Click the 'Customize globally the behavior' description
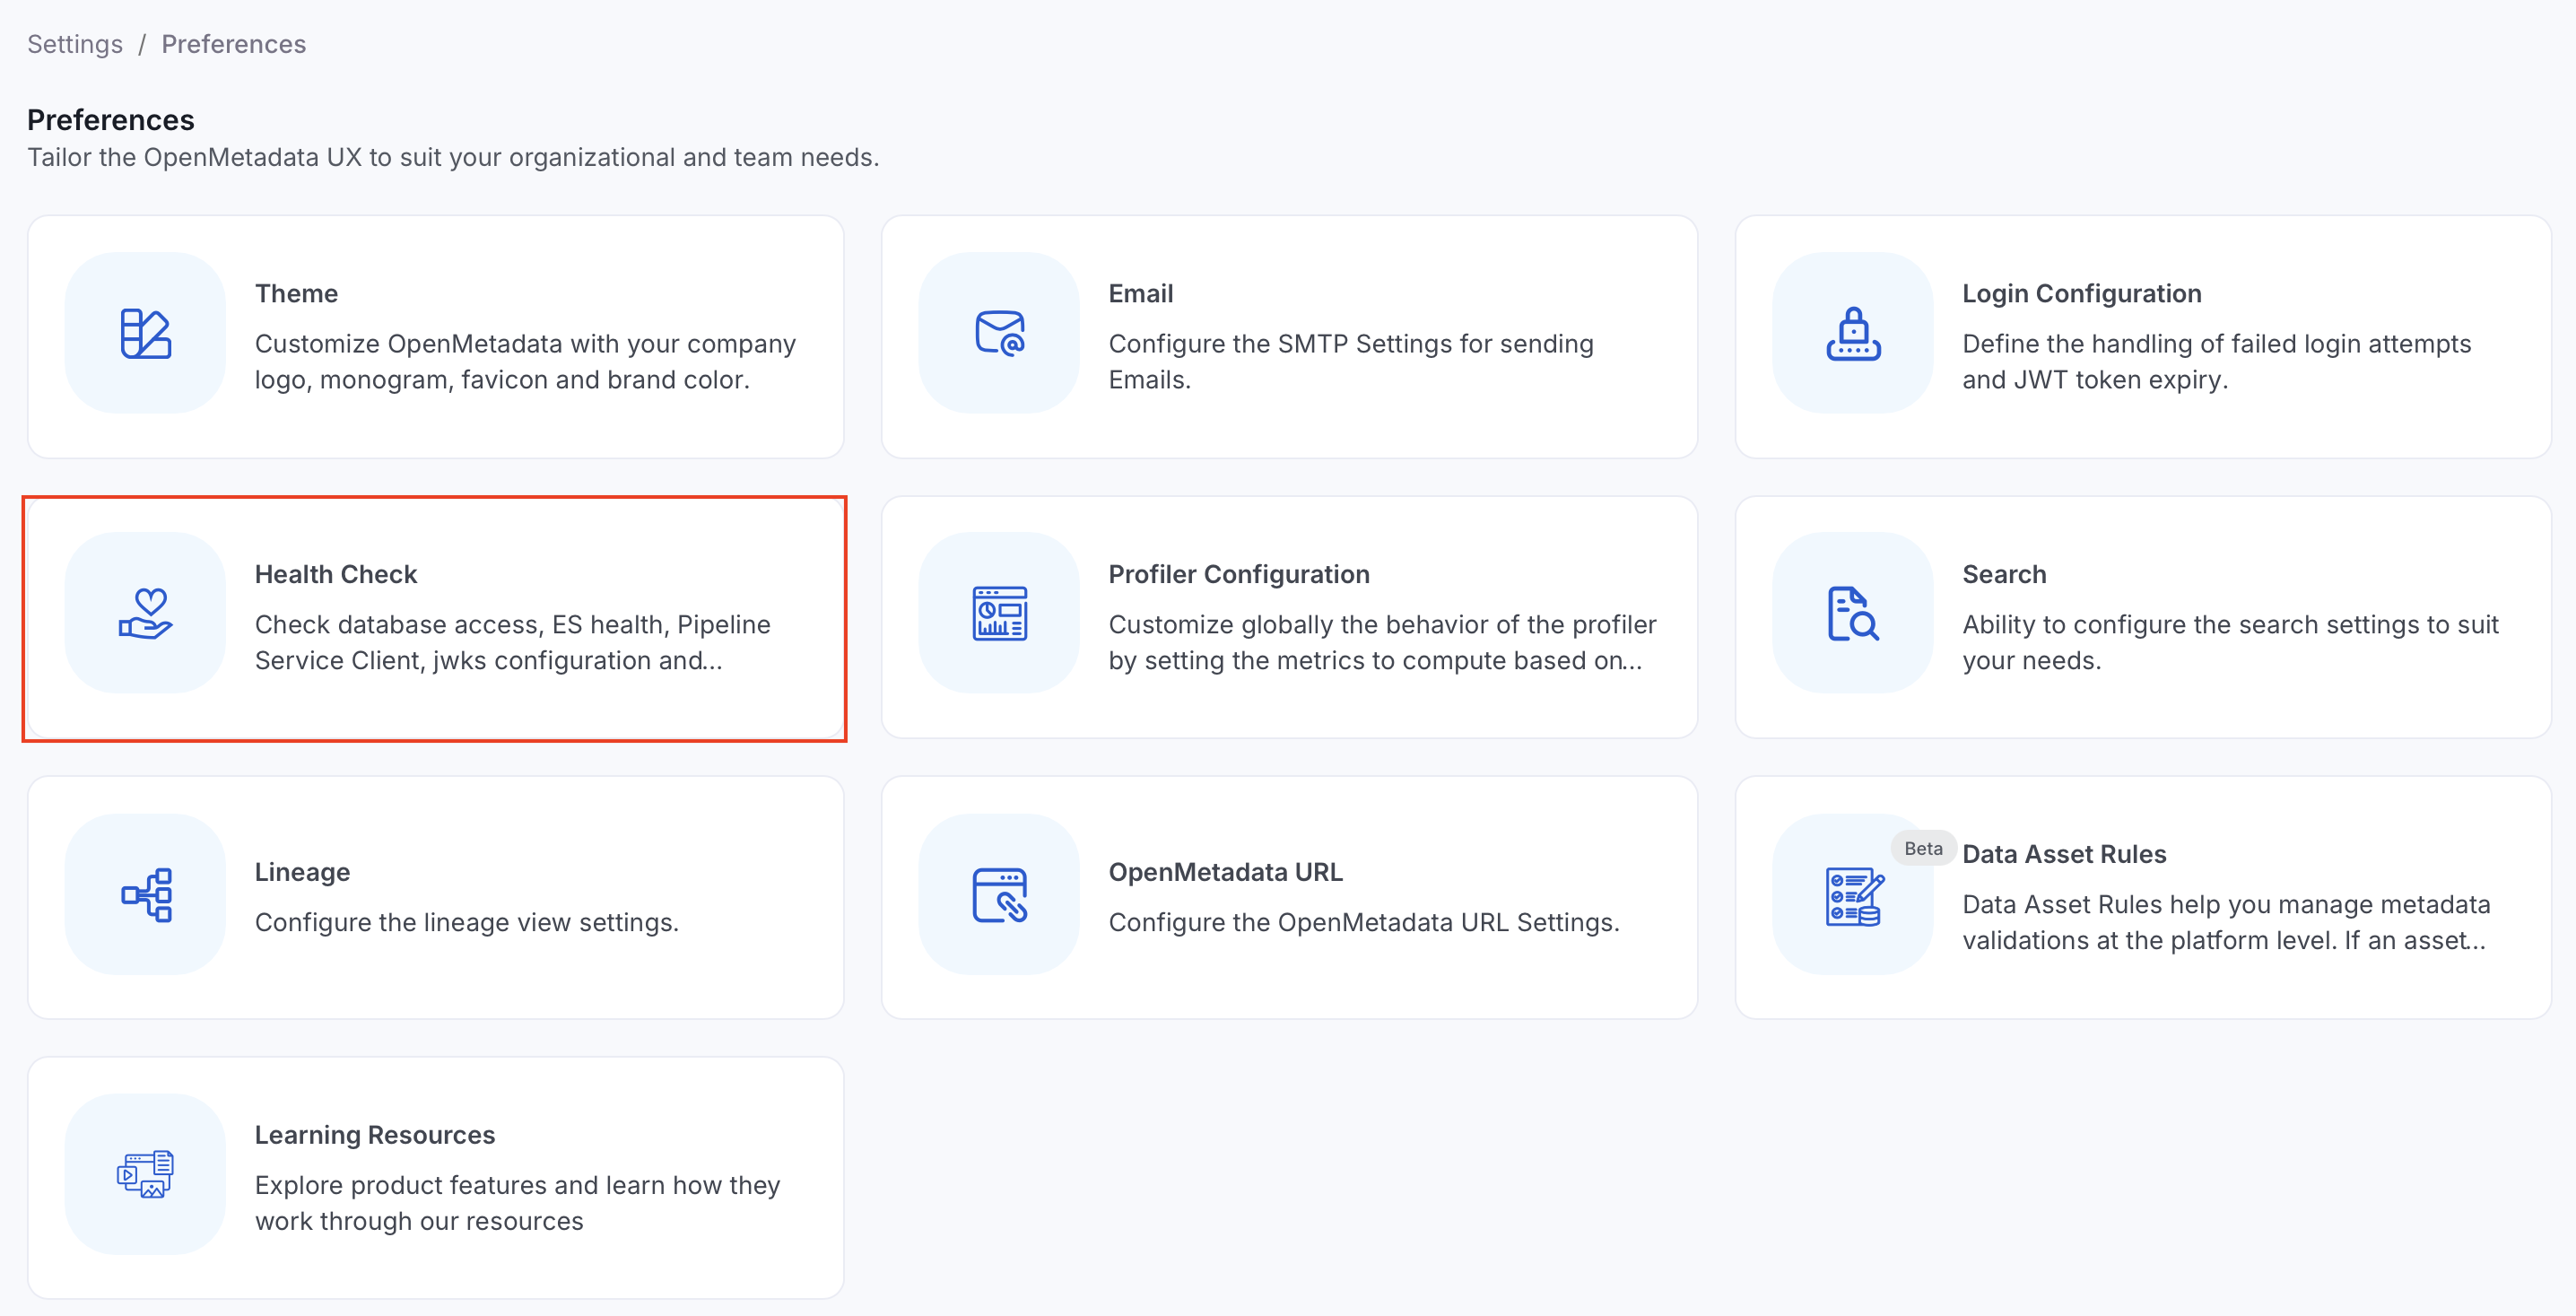Screen dimensions: 2576x1316 coord(1383,643)
